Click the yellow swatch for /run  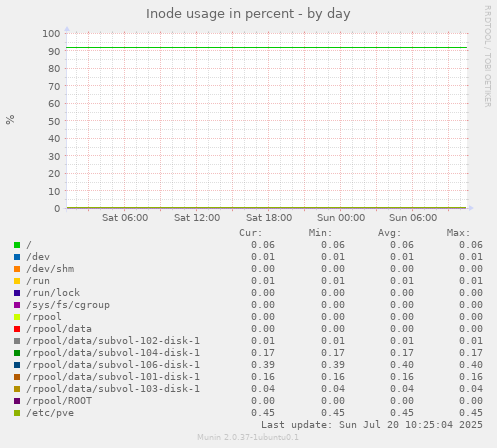(17, 281)
